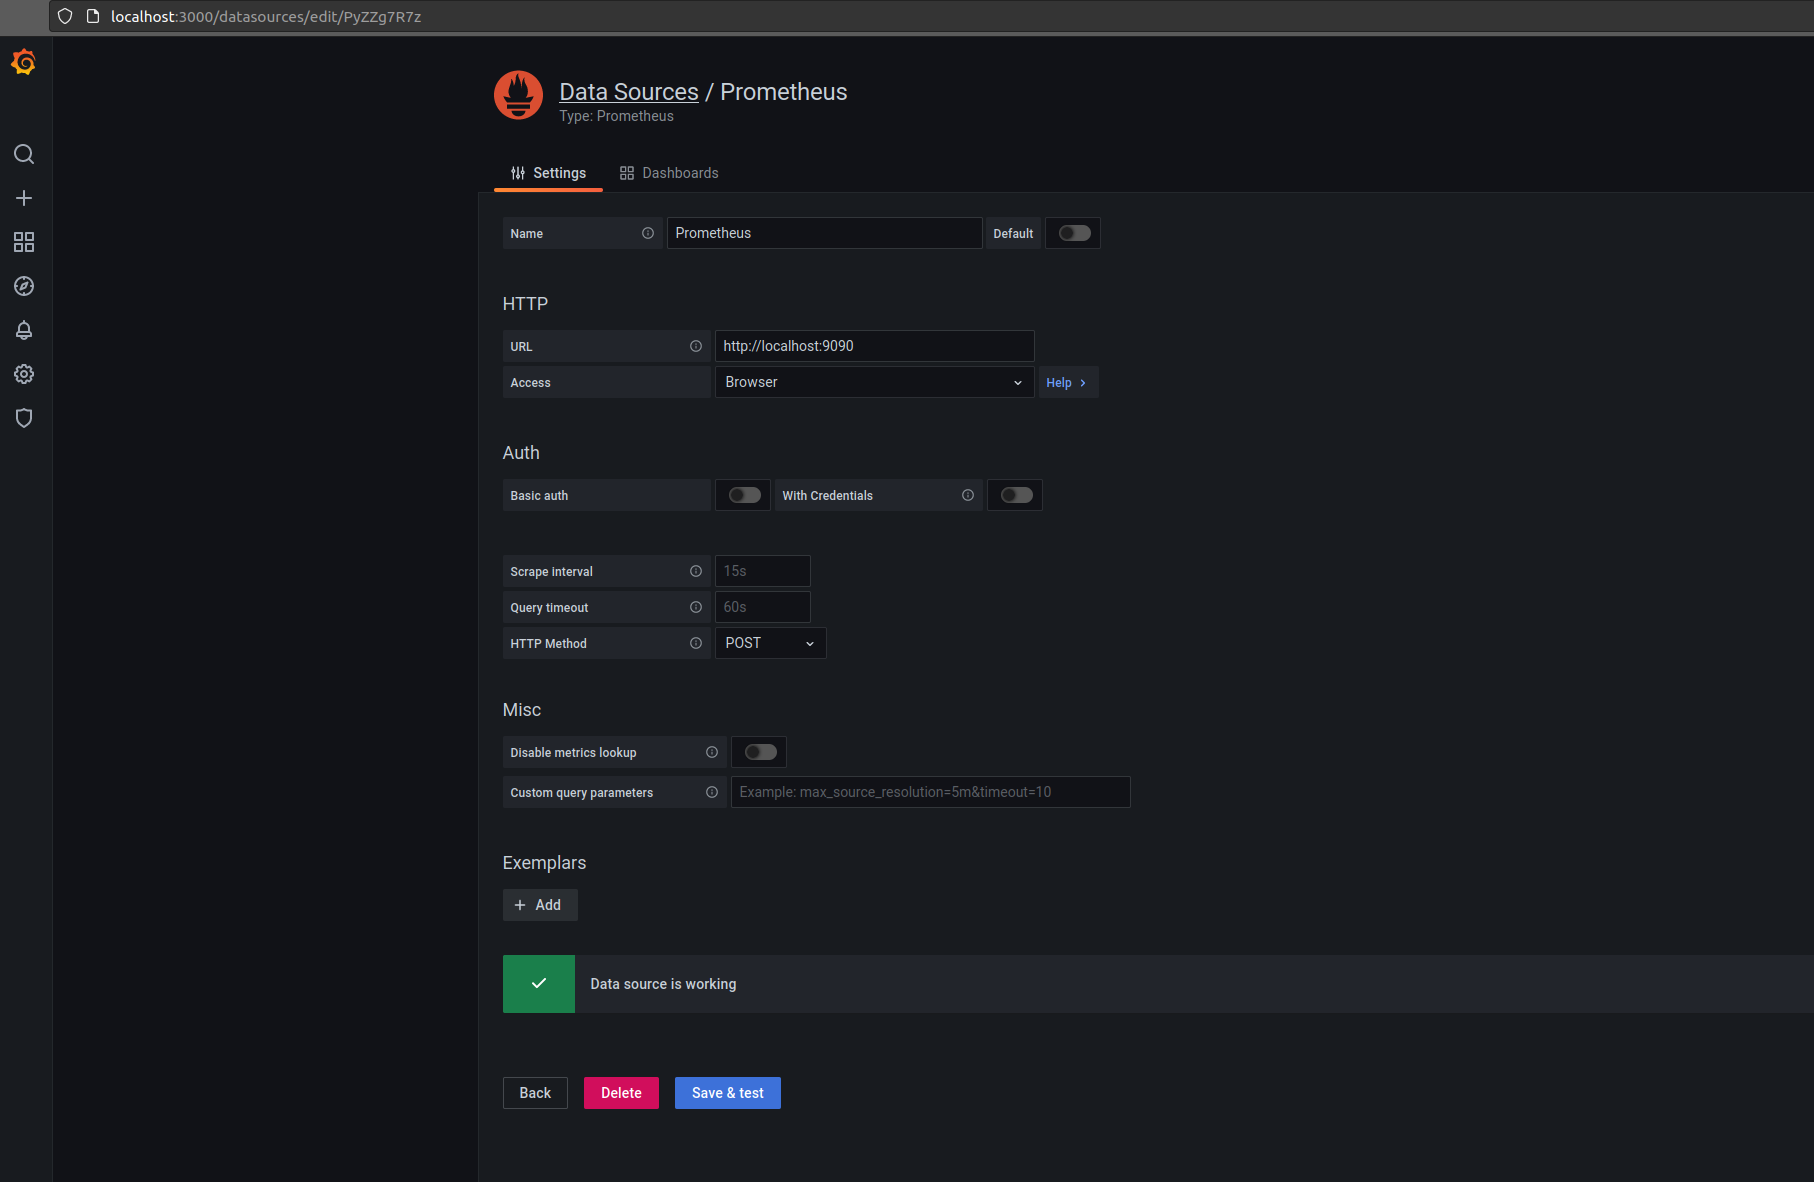Click the 'Data source is working' message
The width and height of the screenshot is (1814, 1182).
(663, 984)
